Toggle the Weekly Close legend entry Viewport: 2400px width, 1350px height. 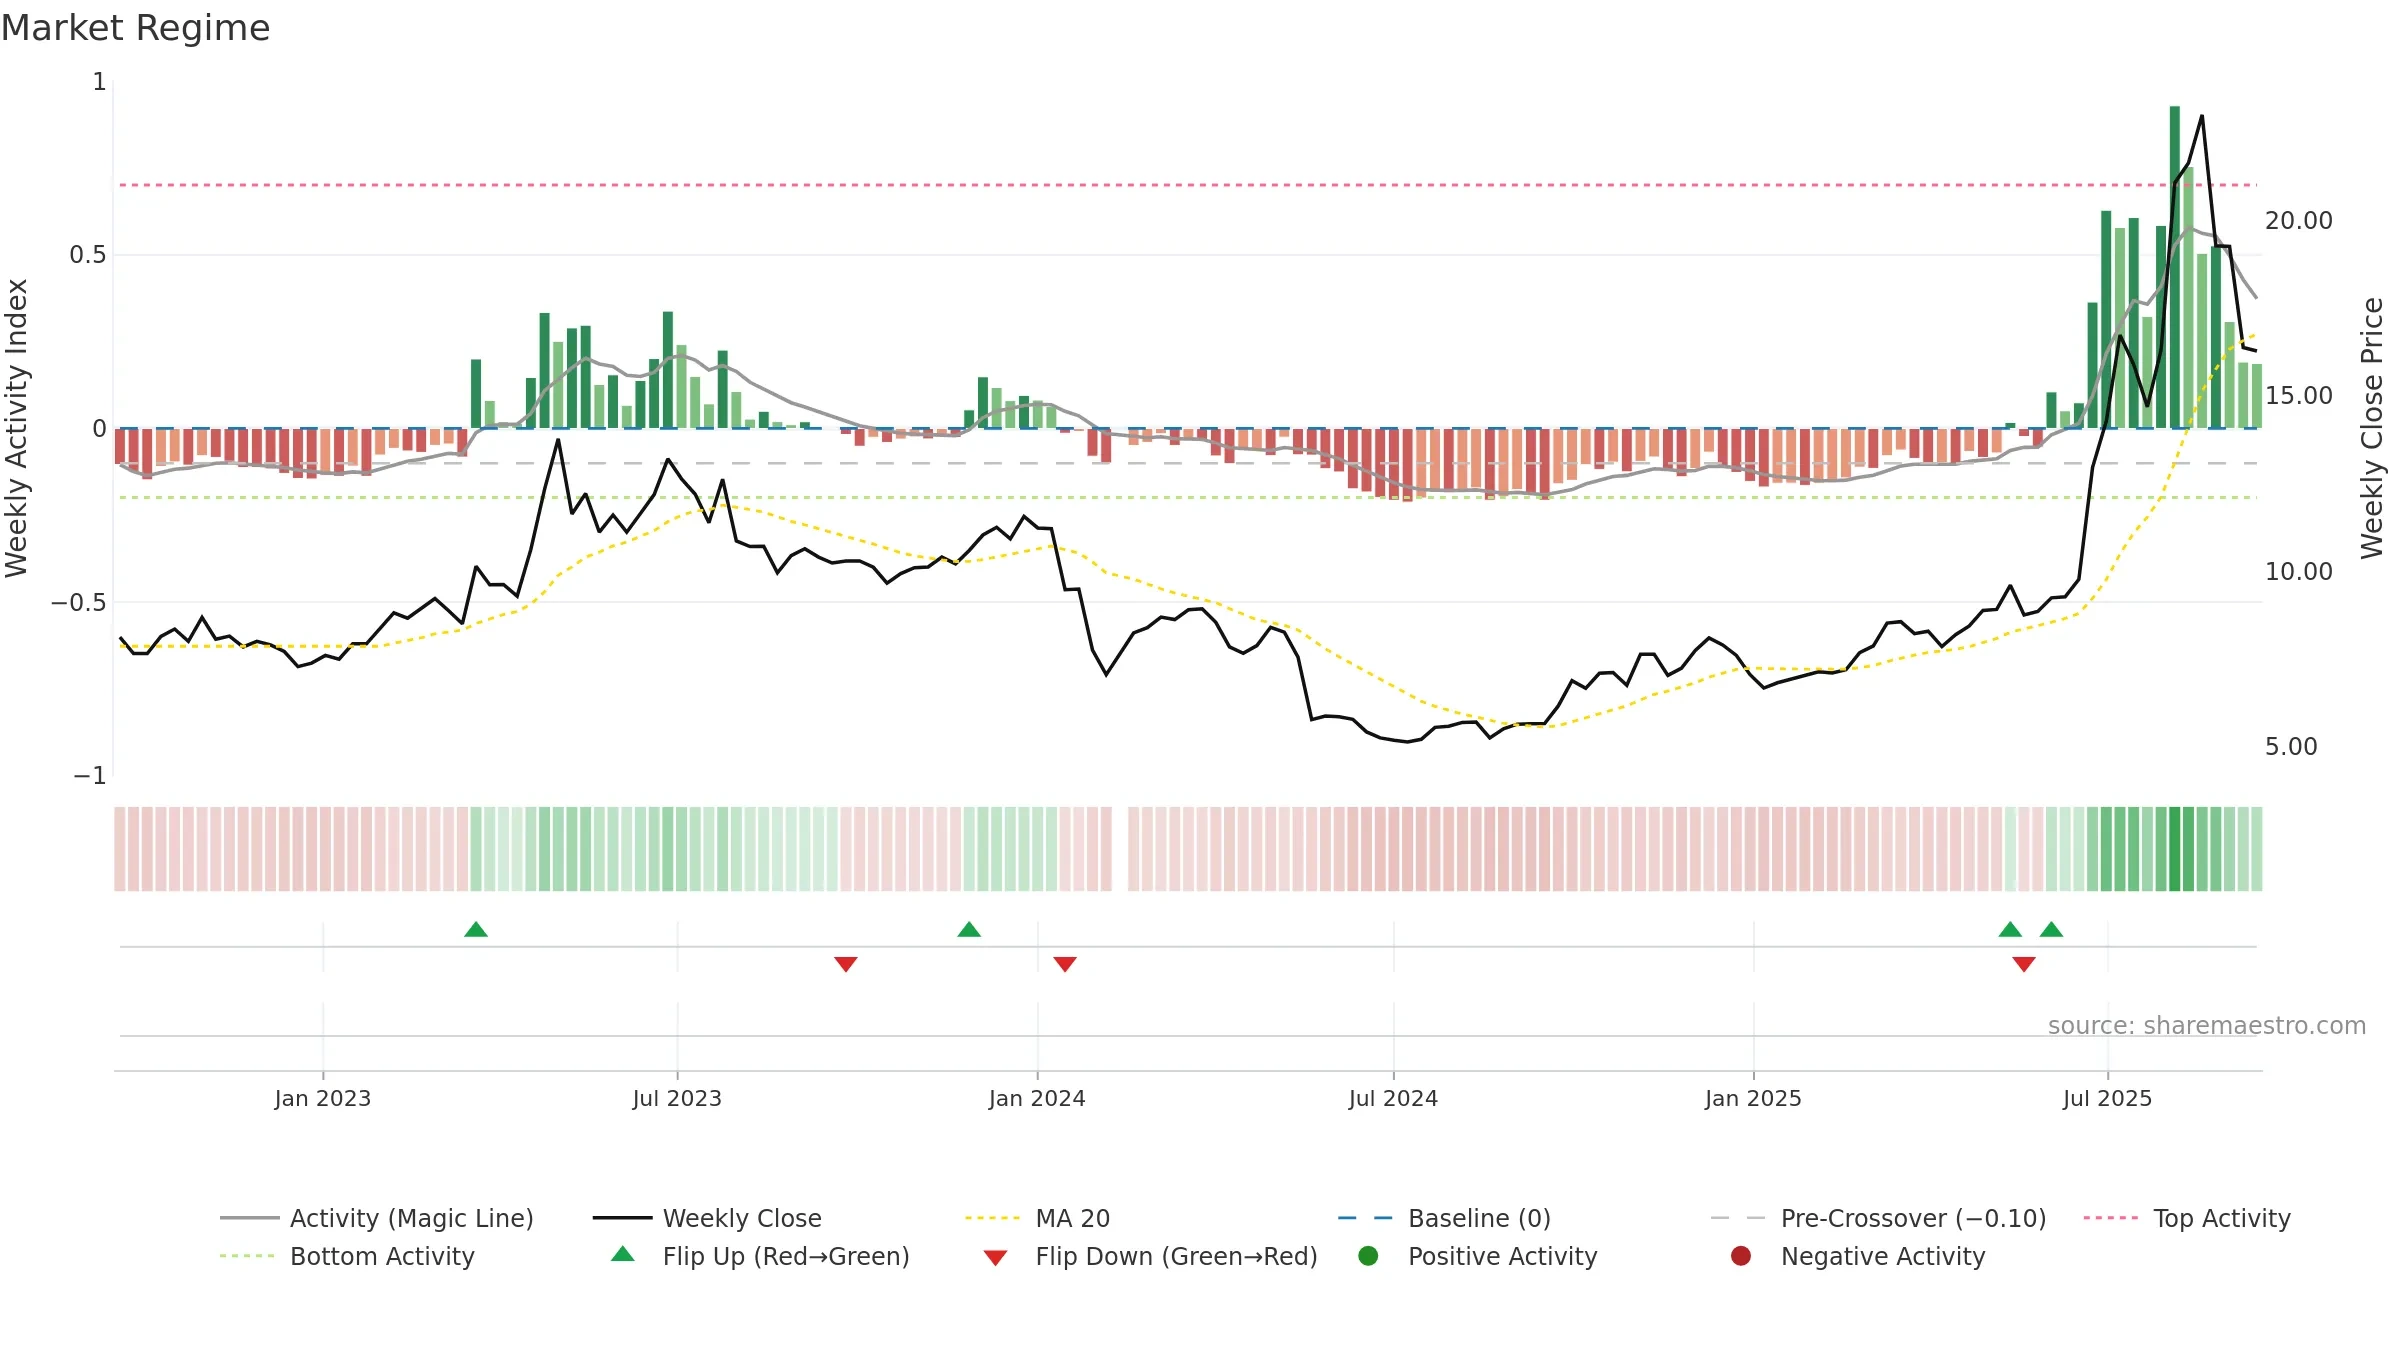tap(707, 1218)
